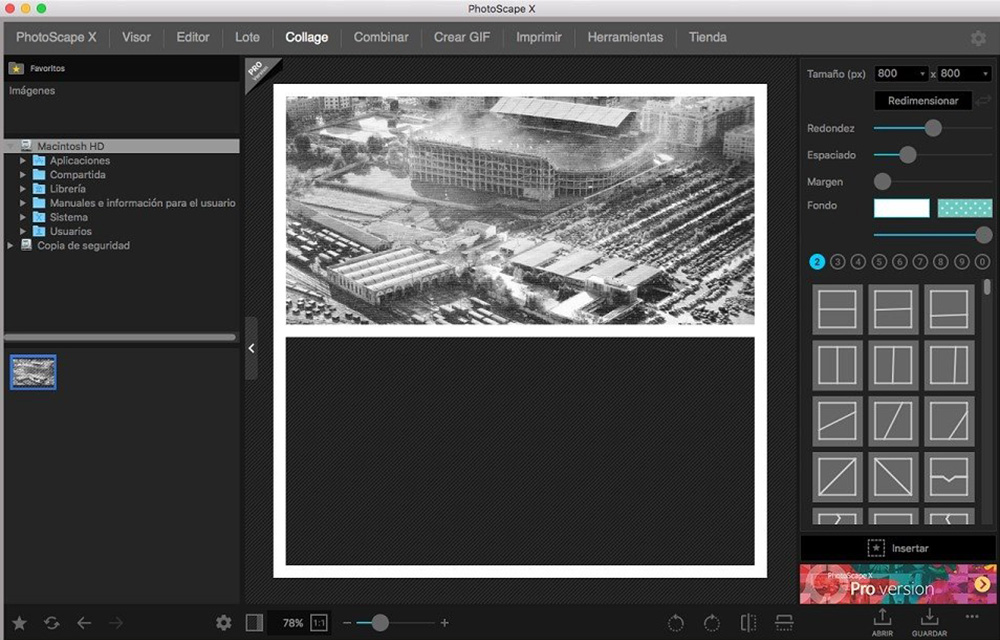Screen dimensions: 1000x640
Task: Open the Crear GIF tab
Action: click(x=461, y=37)
